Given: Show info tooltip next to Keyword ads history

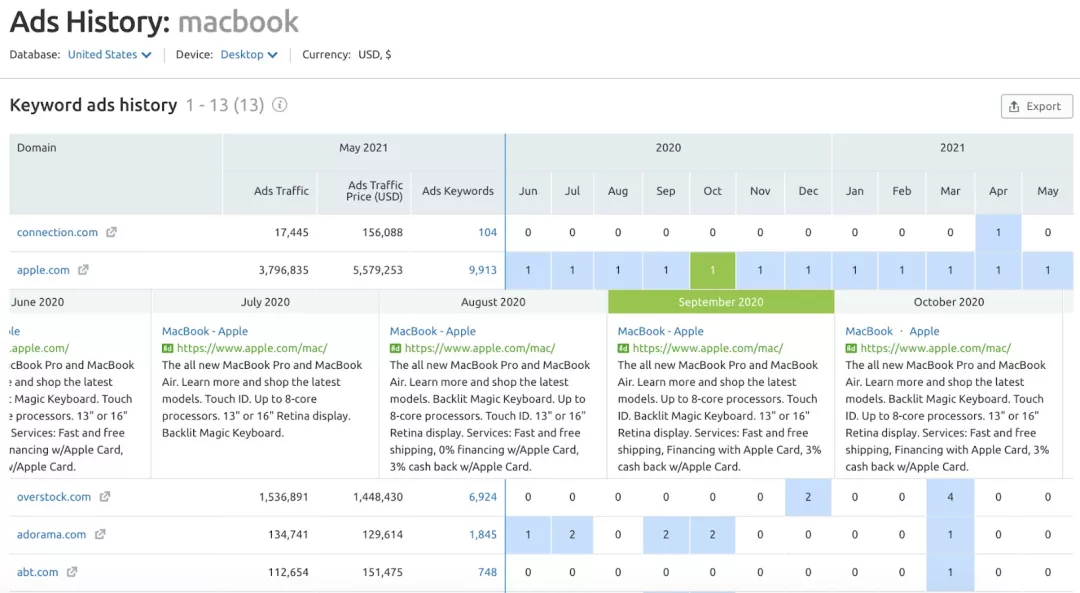Looking at the screenshot, I should click(x=279, y=105).
